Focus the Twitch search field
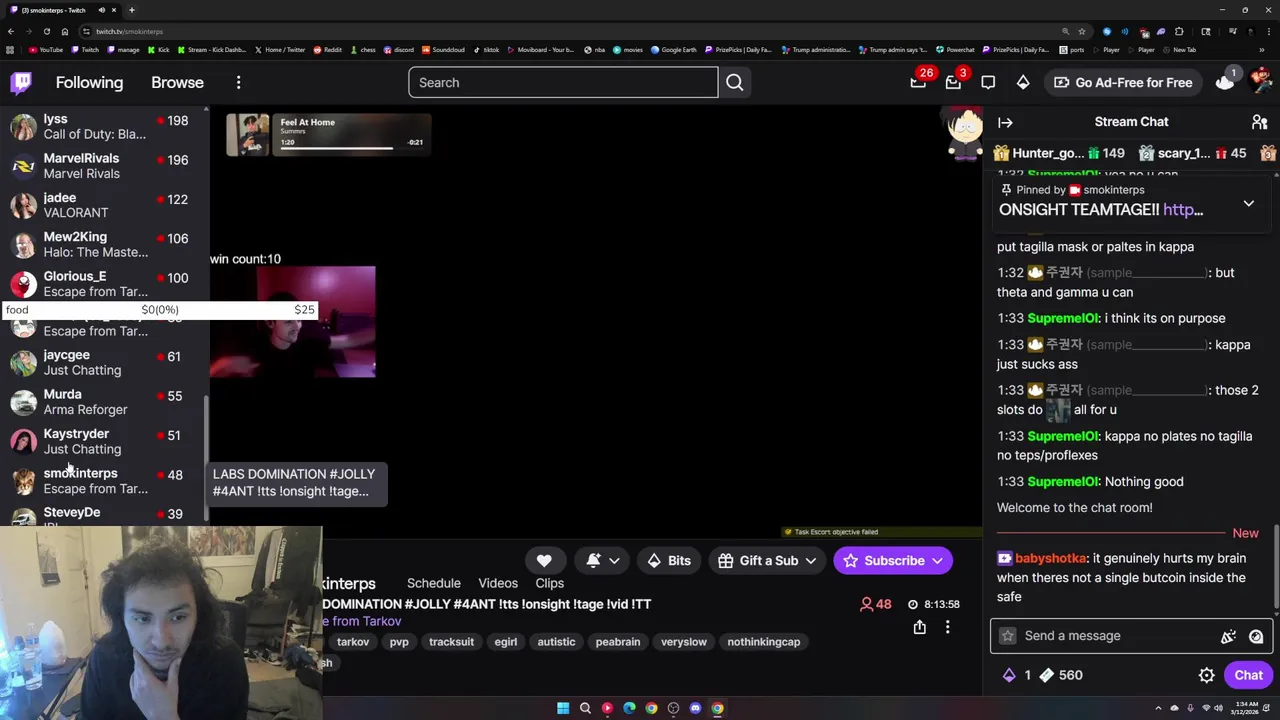Viewport: 1280px width, 720px height. click(563, 82)
